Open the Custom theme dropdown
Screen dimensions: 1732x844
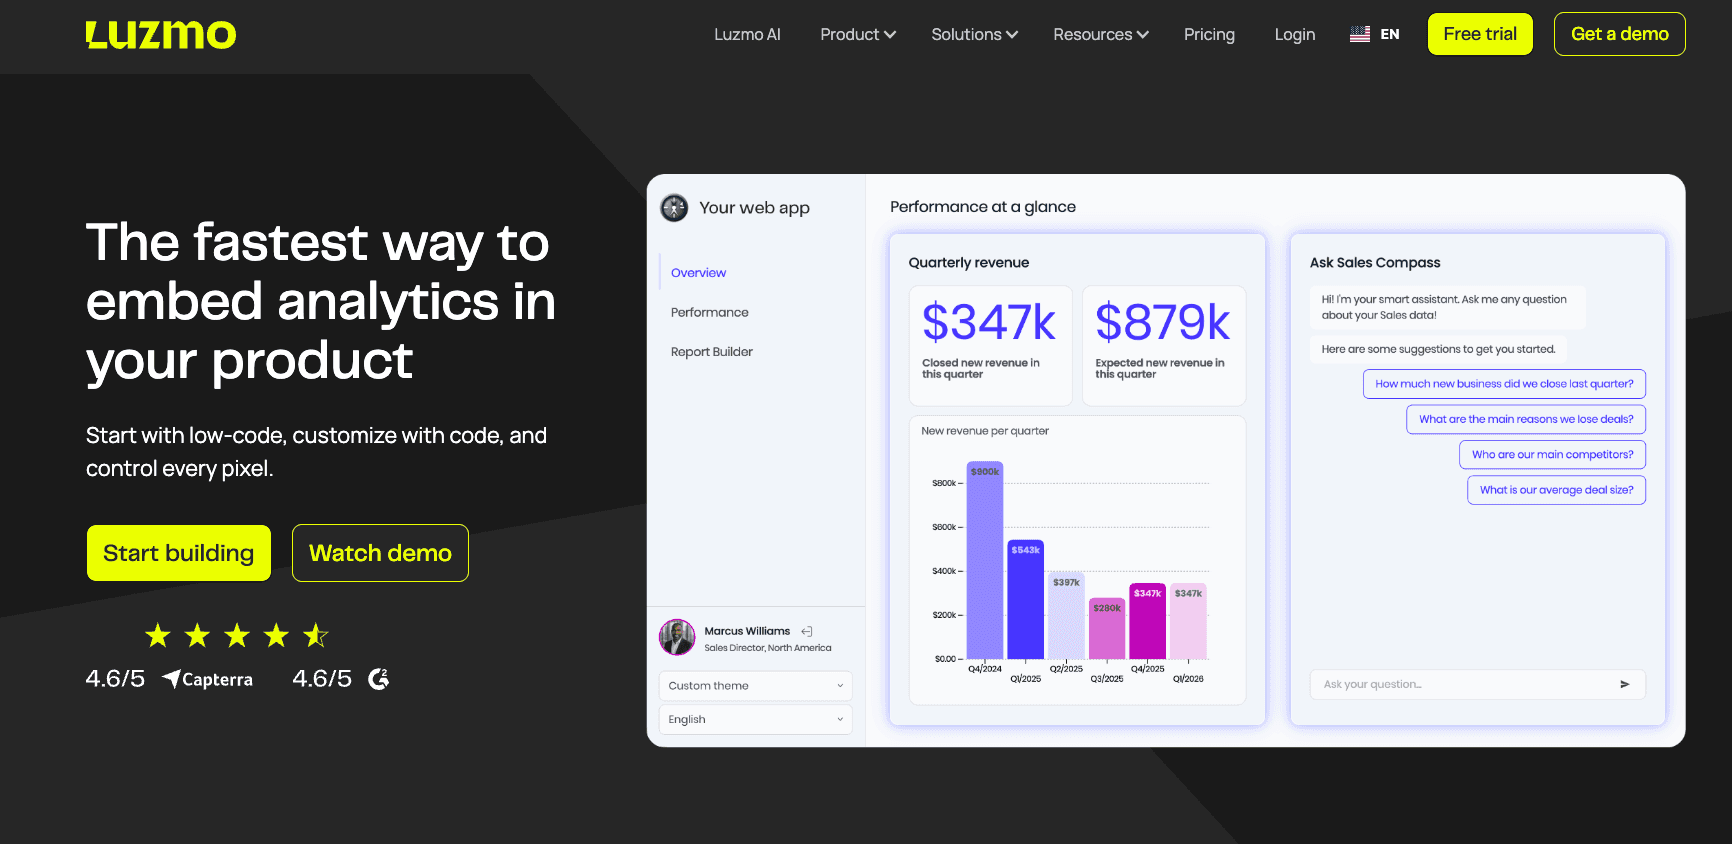[756, 686]
